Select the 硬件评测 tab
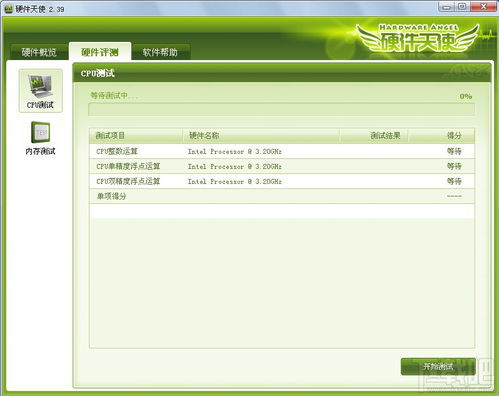This screenshot has width=499, height=396. pos(100,52)
